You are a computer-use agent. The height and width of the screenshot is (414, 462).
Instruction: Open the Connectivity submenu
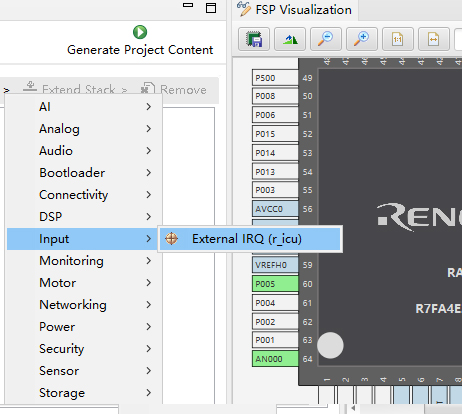click(85, 195)
